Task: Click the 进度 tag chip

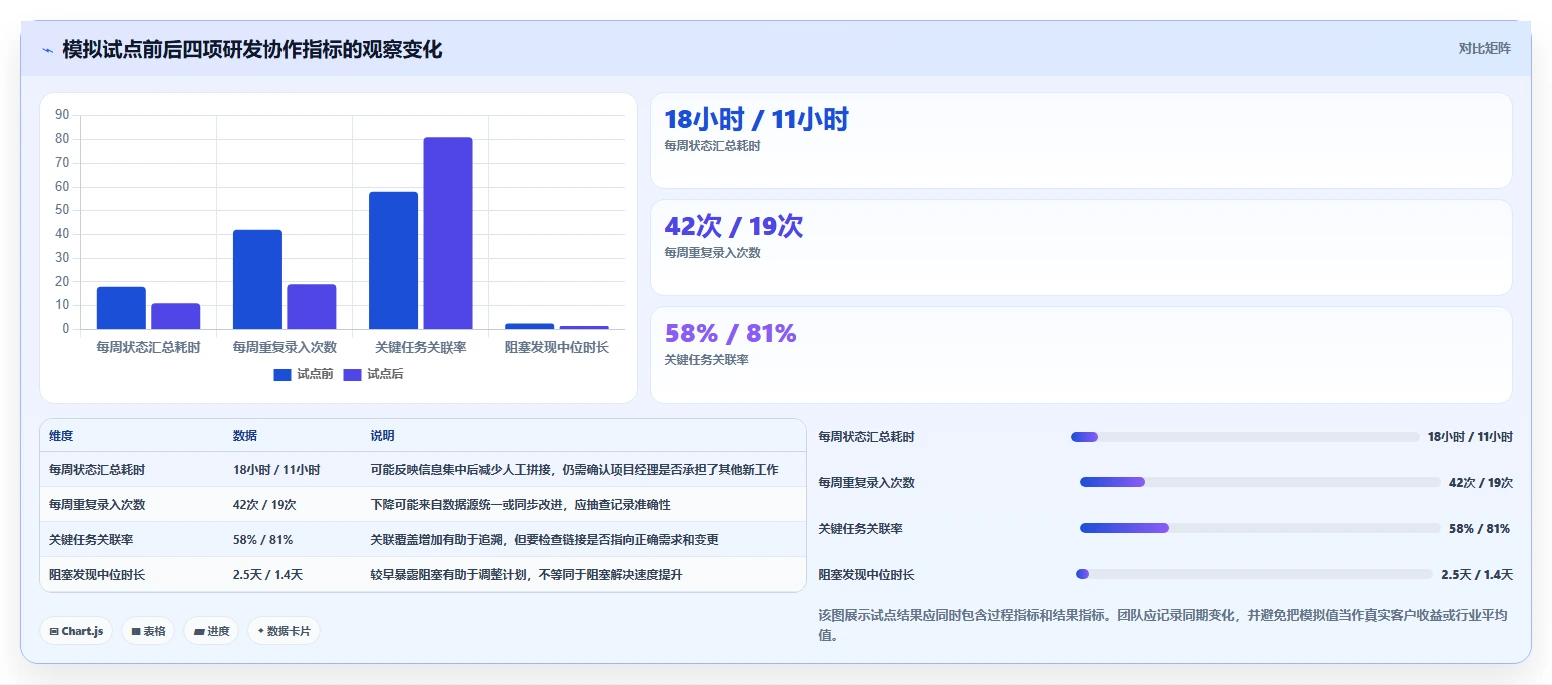Action: pyautogui.click(x=211, y=631)
